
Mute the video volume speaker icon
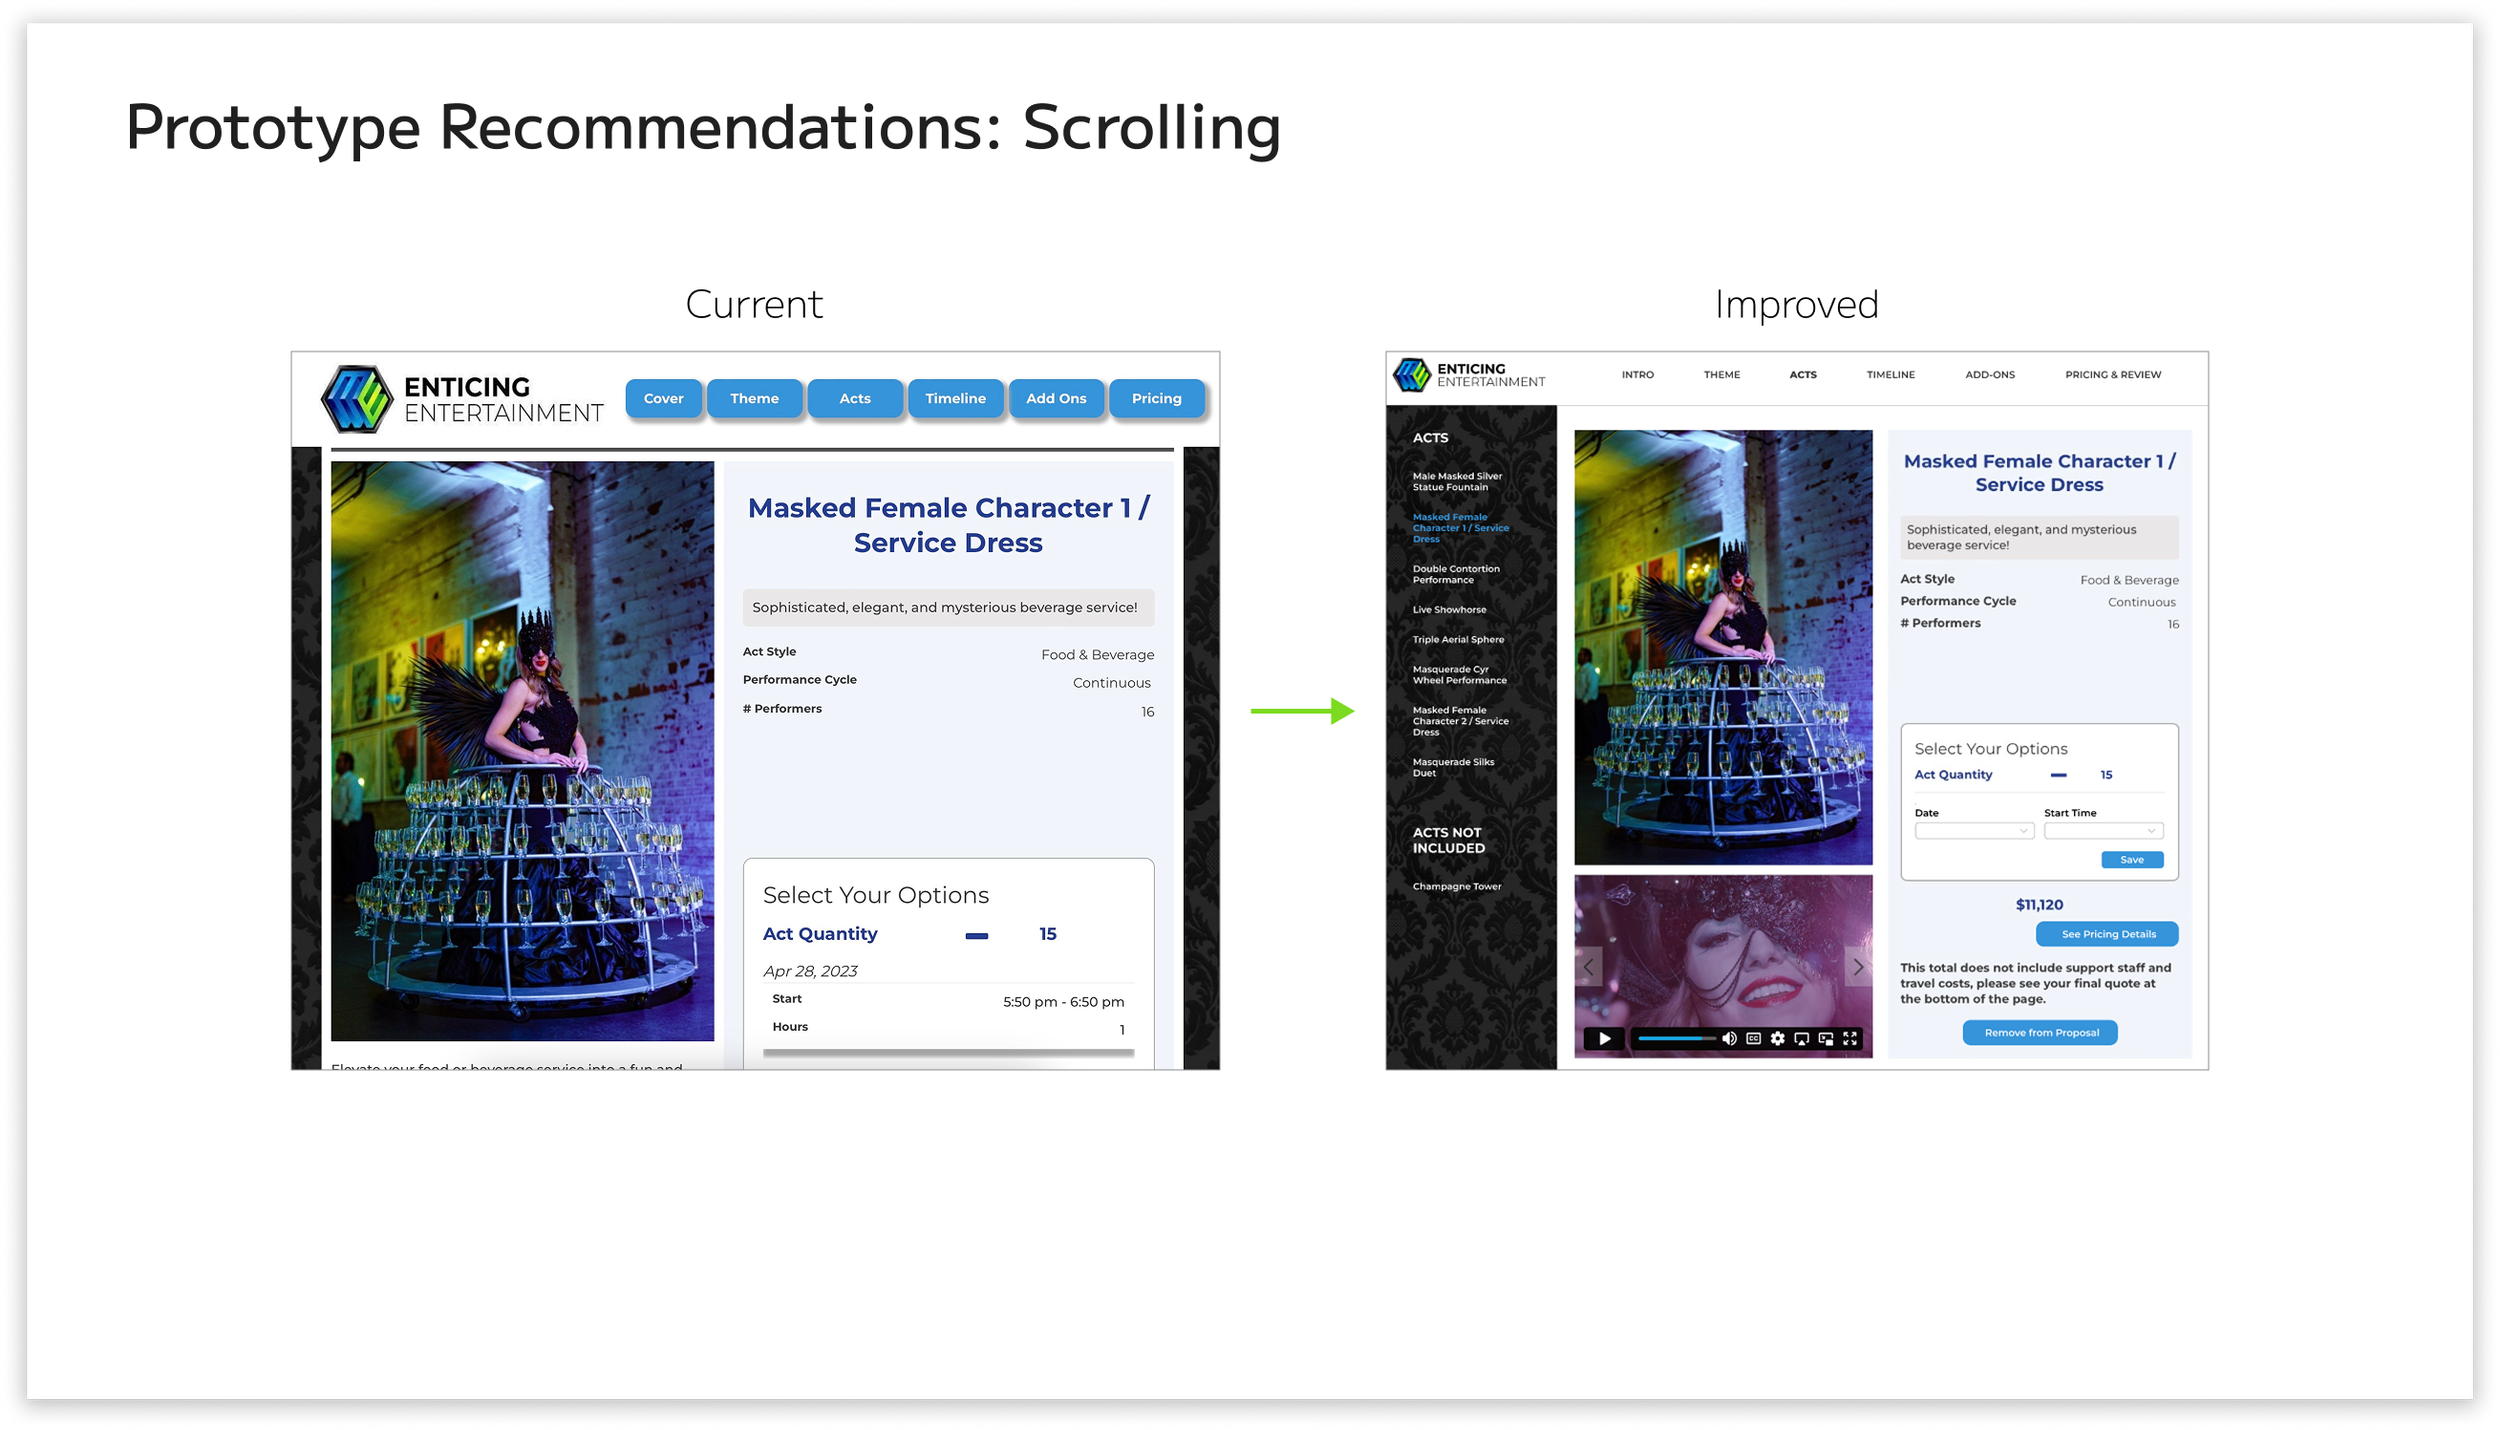coord(1729,1038)
